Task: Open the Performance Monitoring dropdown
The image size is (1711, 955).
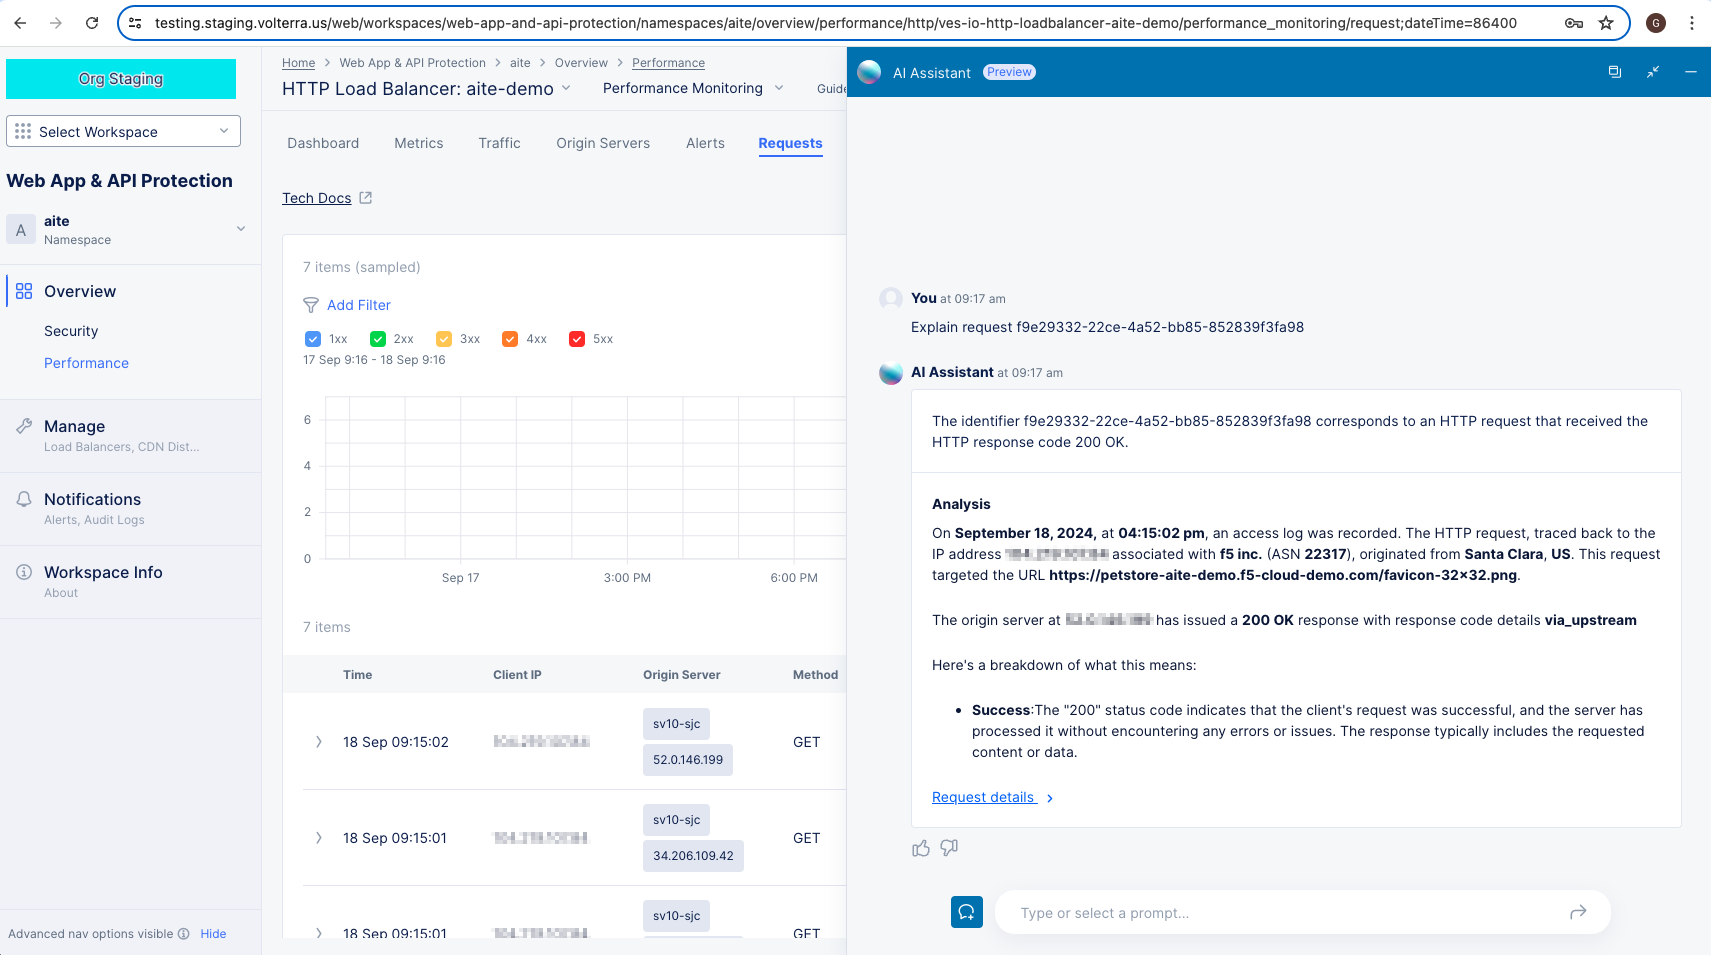Action: click(691, 88)
